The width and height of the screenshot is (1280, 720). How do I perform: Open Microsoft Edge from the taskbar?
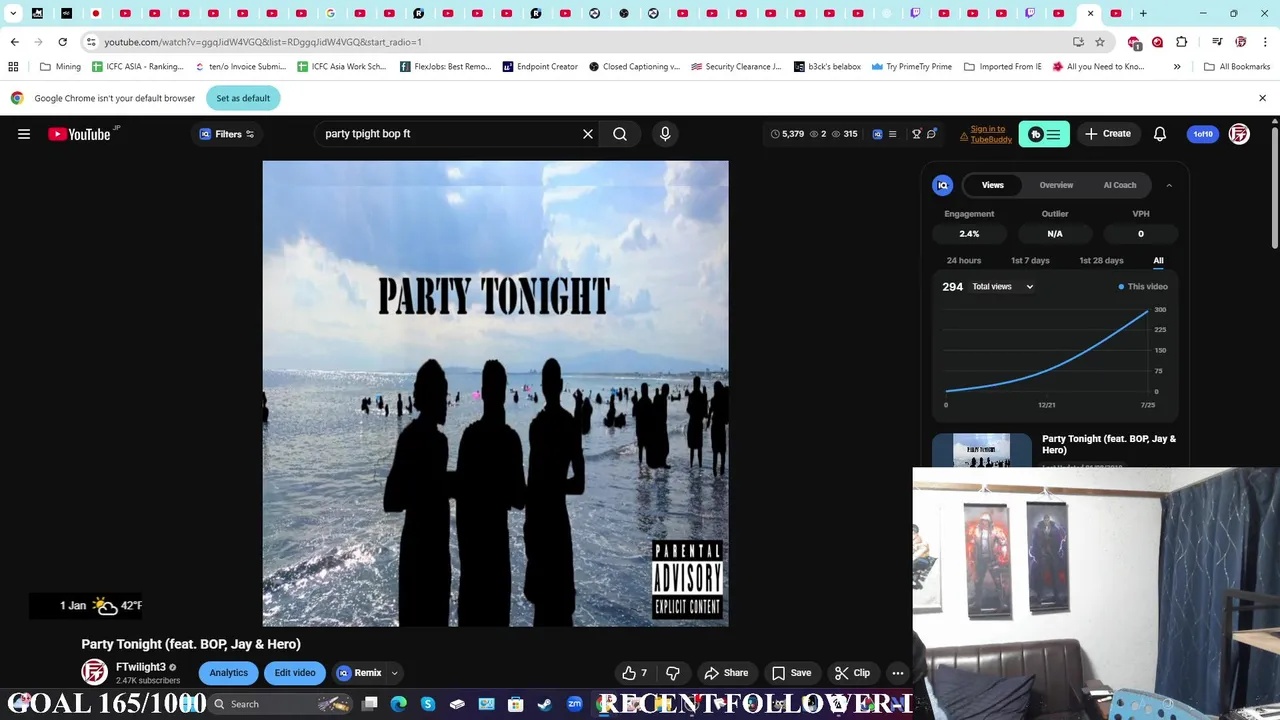pyautogui.click(x=399, y=704)
